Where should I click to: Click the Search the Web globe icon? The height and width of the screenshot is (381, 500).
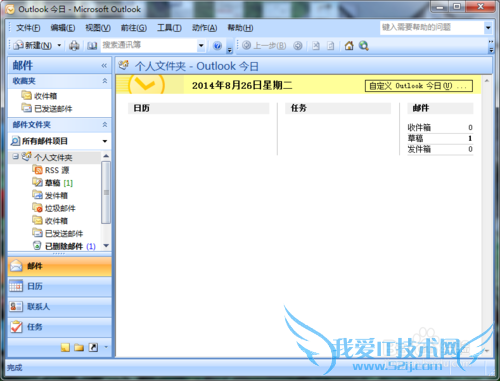click(364, 46)
